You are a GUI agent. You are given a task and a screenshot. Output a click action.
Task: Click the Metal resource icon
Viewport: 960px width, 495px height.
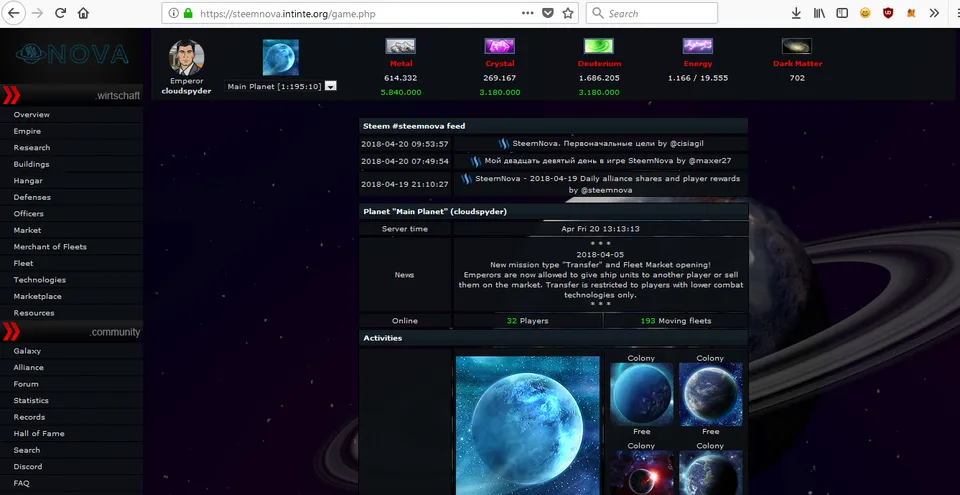point(400,46)
